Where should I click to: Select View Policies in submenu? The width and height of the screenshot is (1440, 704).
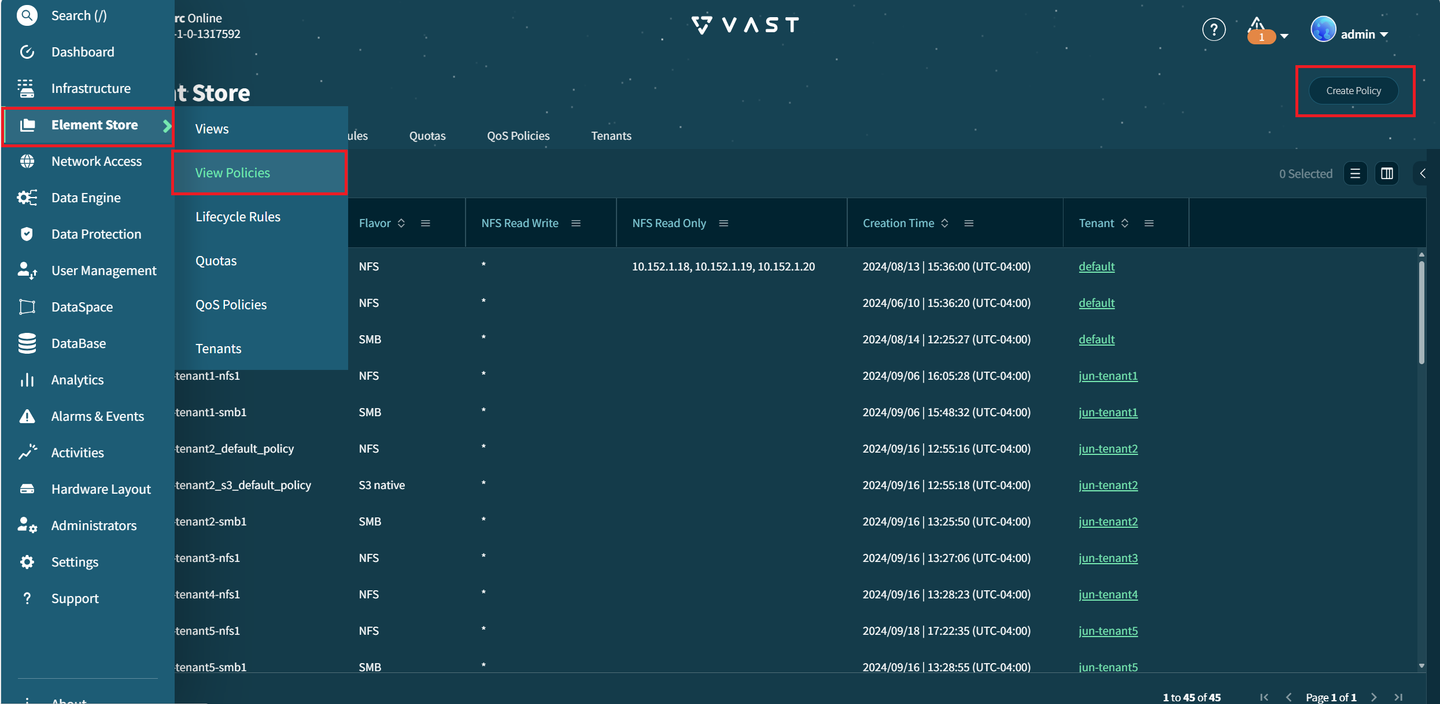coord(259,172)
